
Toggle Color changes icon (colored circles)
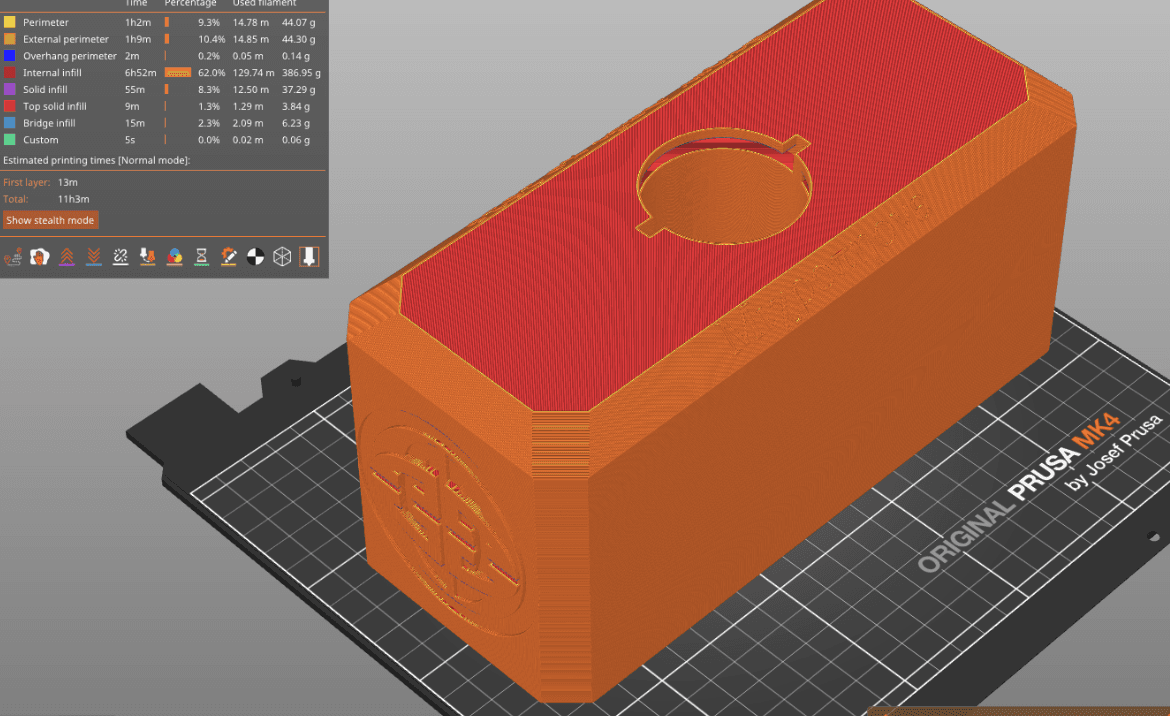[x=175, y=257]
